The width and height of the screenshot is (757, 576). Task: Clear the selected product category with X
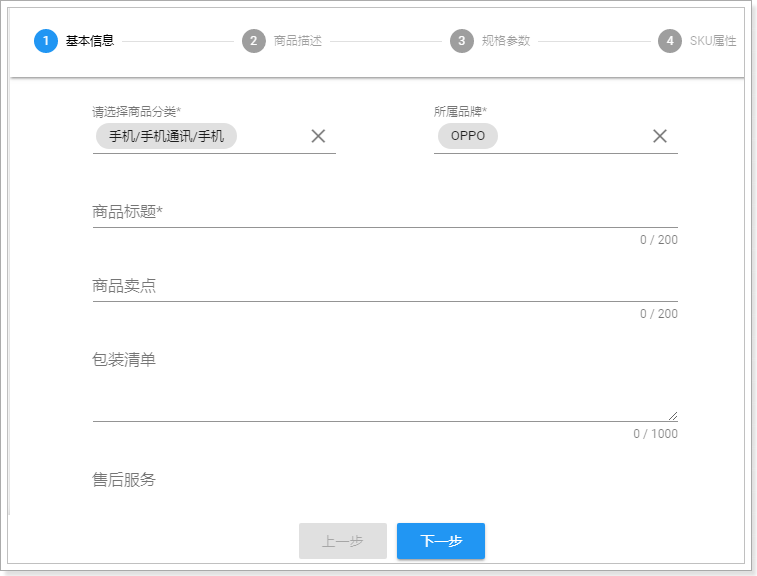tap(318, 136)
